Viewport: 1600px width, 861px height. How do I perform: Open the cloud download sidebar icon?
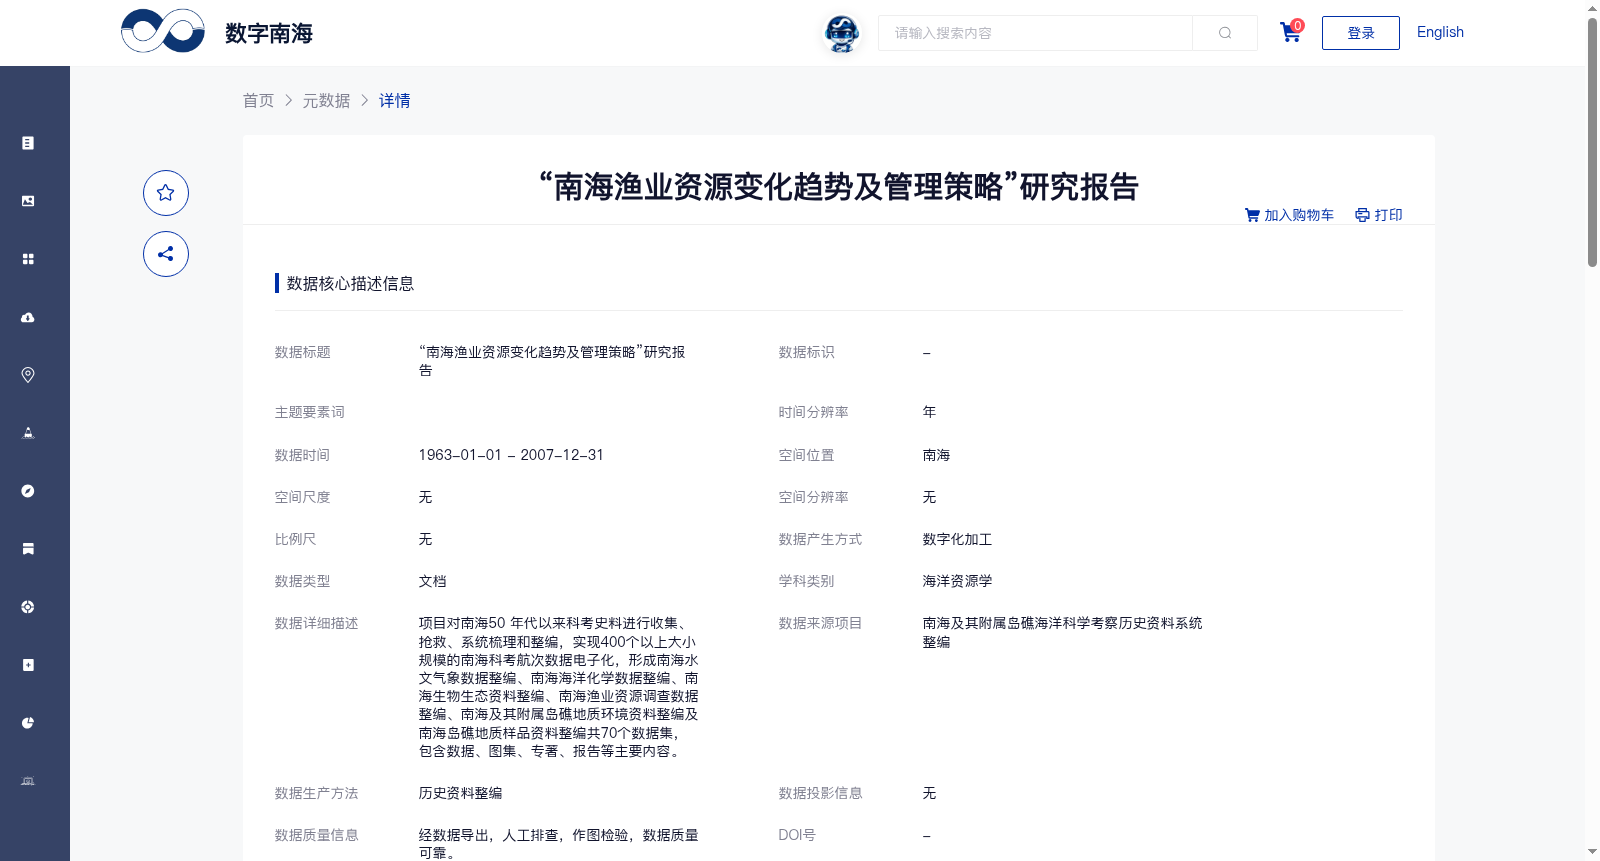(28, 317)
